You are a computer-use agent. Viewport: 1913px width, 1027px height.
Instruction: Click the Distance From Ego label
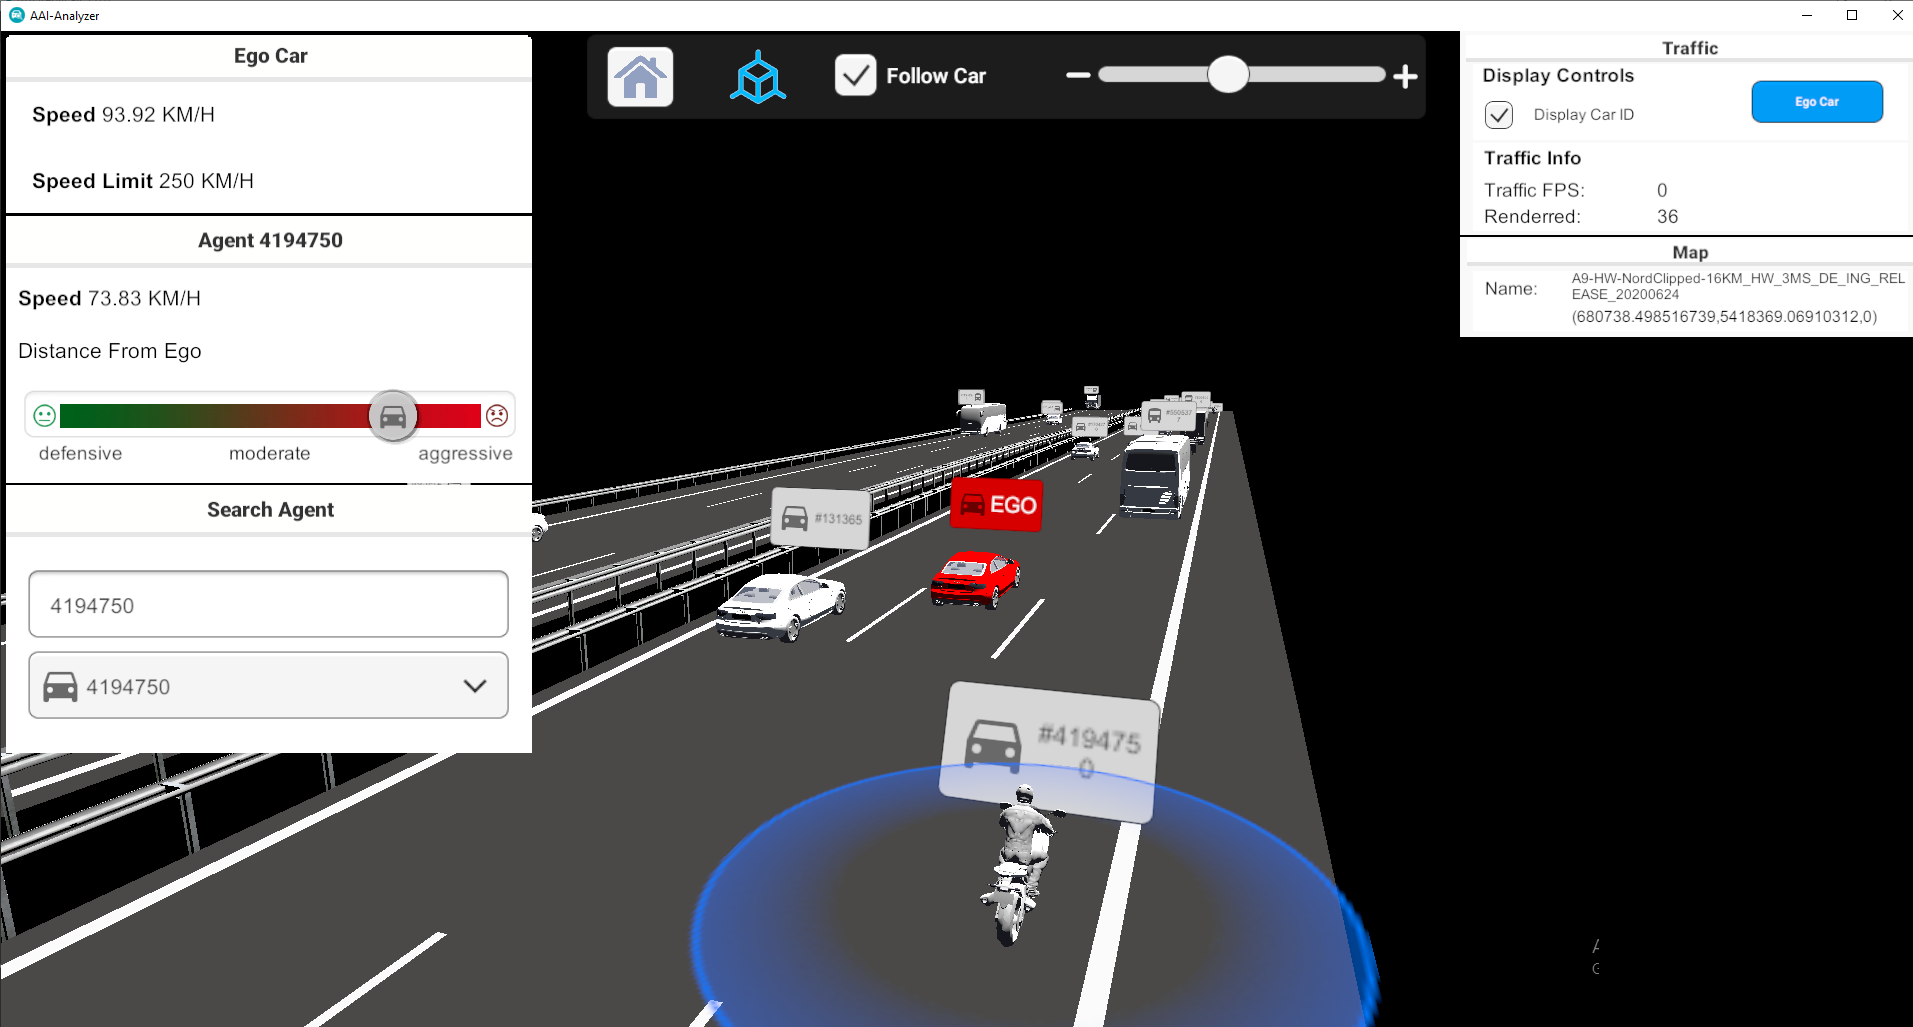coord(110,351)
